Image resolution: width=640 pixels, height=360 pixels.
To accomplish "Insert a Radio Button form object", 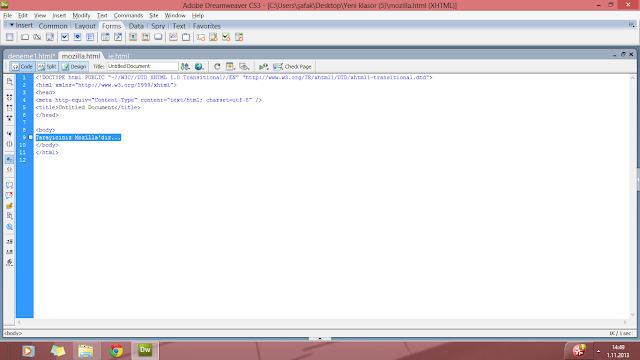I will click(x=77, y=37).
